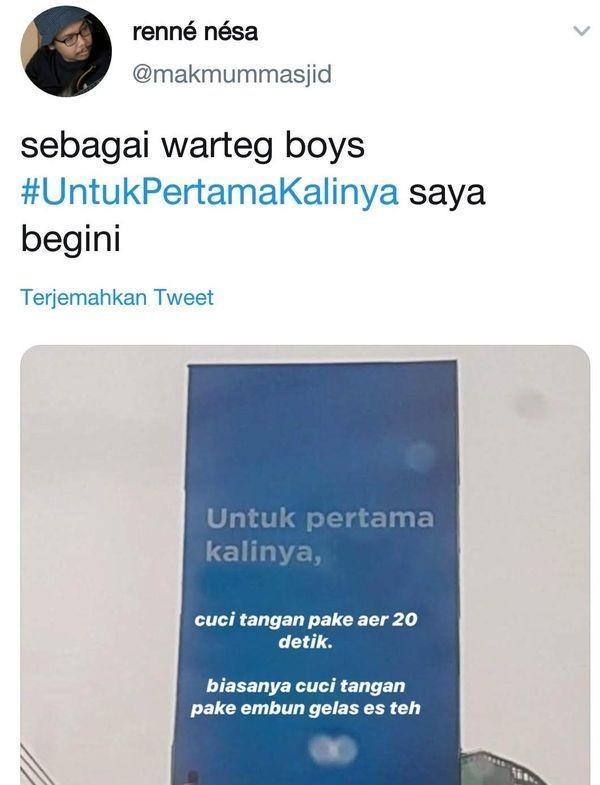Open renné nésa's profile avatar
The height and width of the screenshot is (785, 600).
click(x=66, y=51)
